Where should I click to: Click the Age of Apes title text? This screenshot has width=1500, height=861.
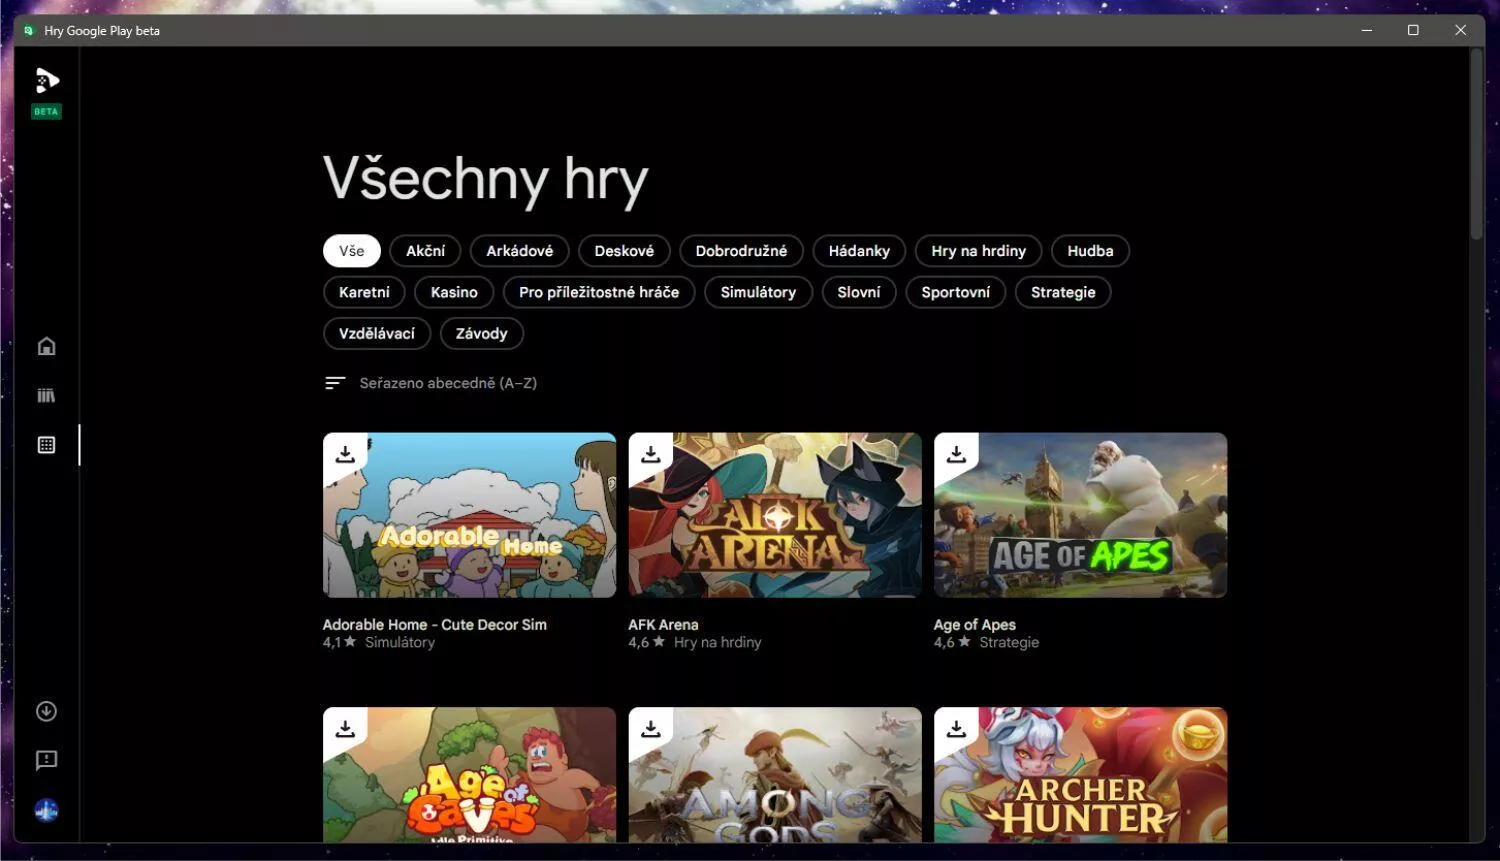pyautogui.click(x=974, y=624)
